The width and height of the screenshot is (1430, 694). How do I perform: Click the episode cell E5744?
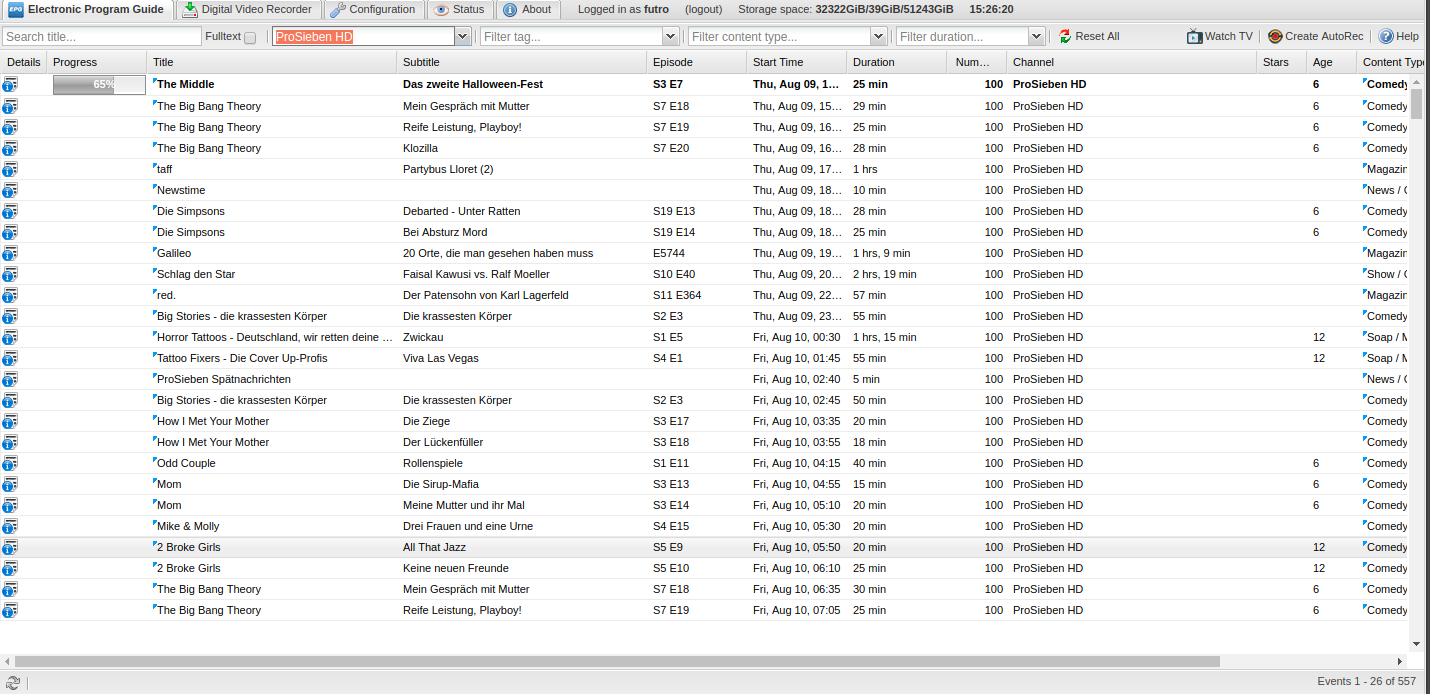(x=669, y=253)
